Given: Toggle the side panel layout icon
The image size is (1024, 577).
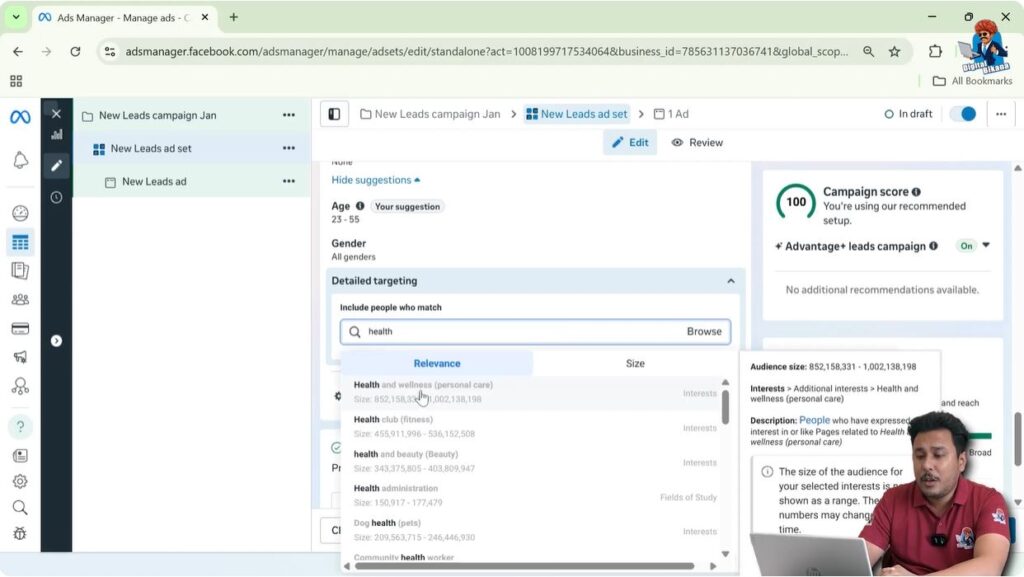Looking at the screenshot, I should pos(334,114).
